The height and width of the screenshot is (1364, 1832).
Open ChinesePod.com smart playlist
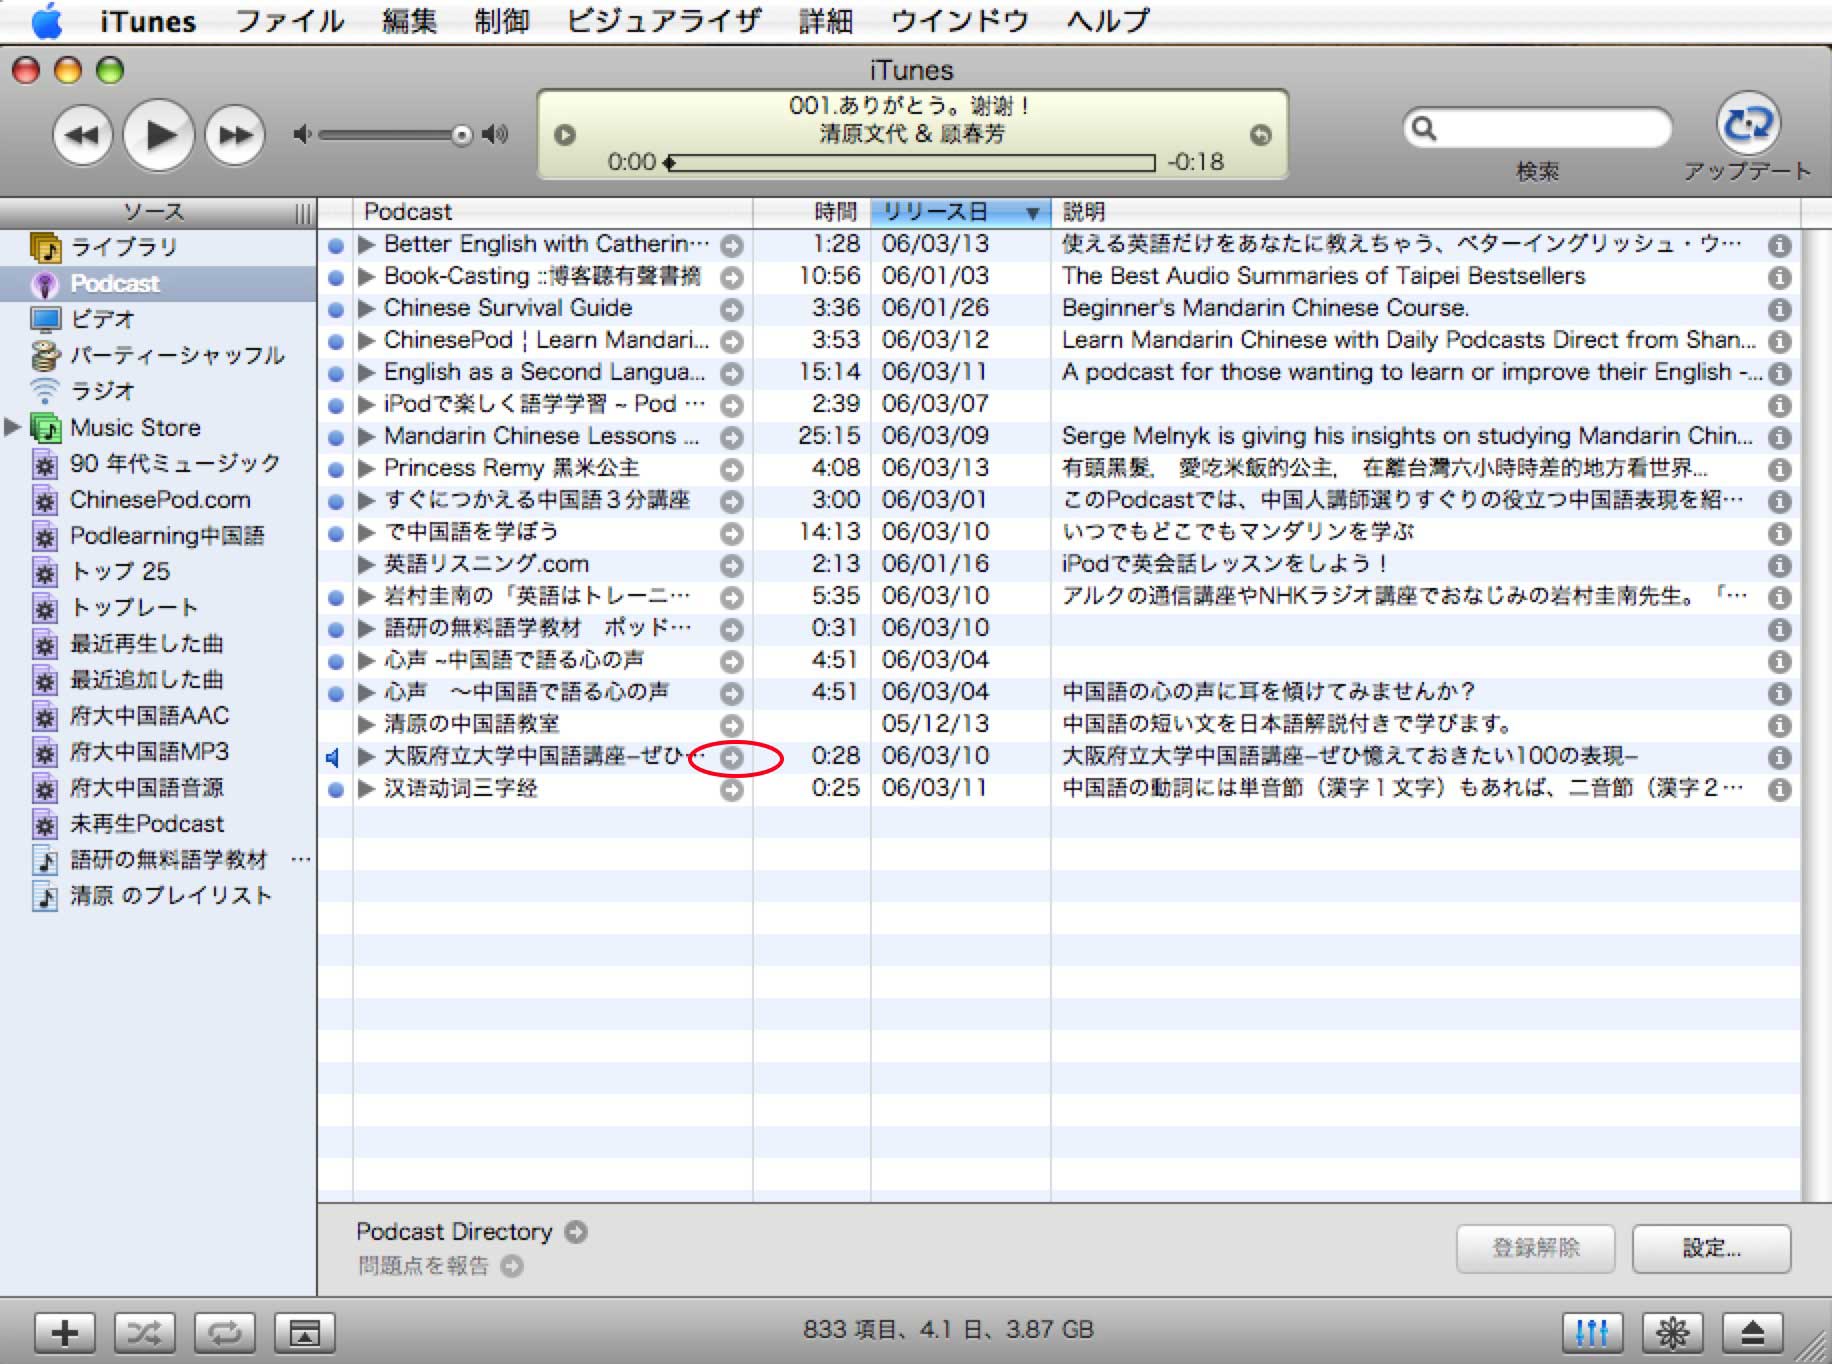tap(158, 499)
